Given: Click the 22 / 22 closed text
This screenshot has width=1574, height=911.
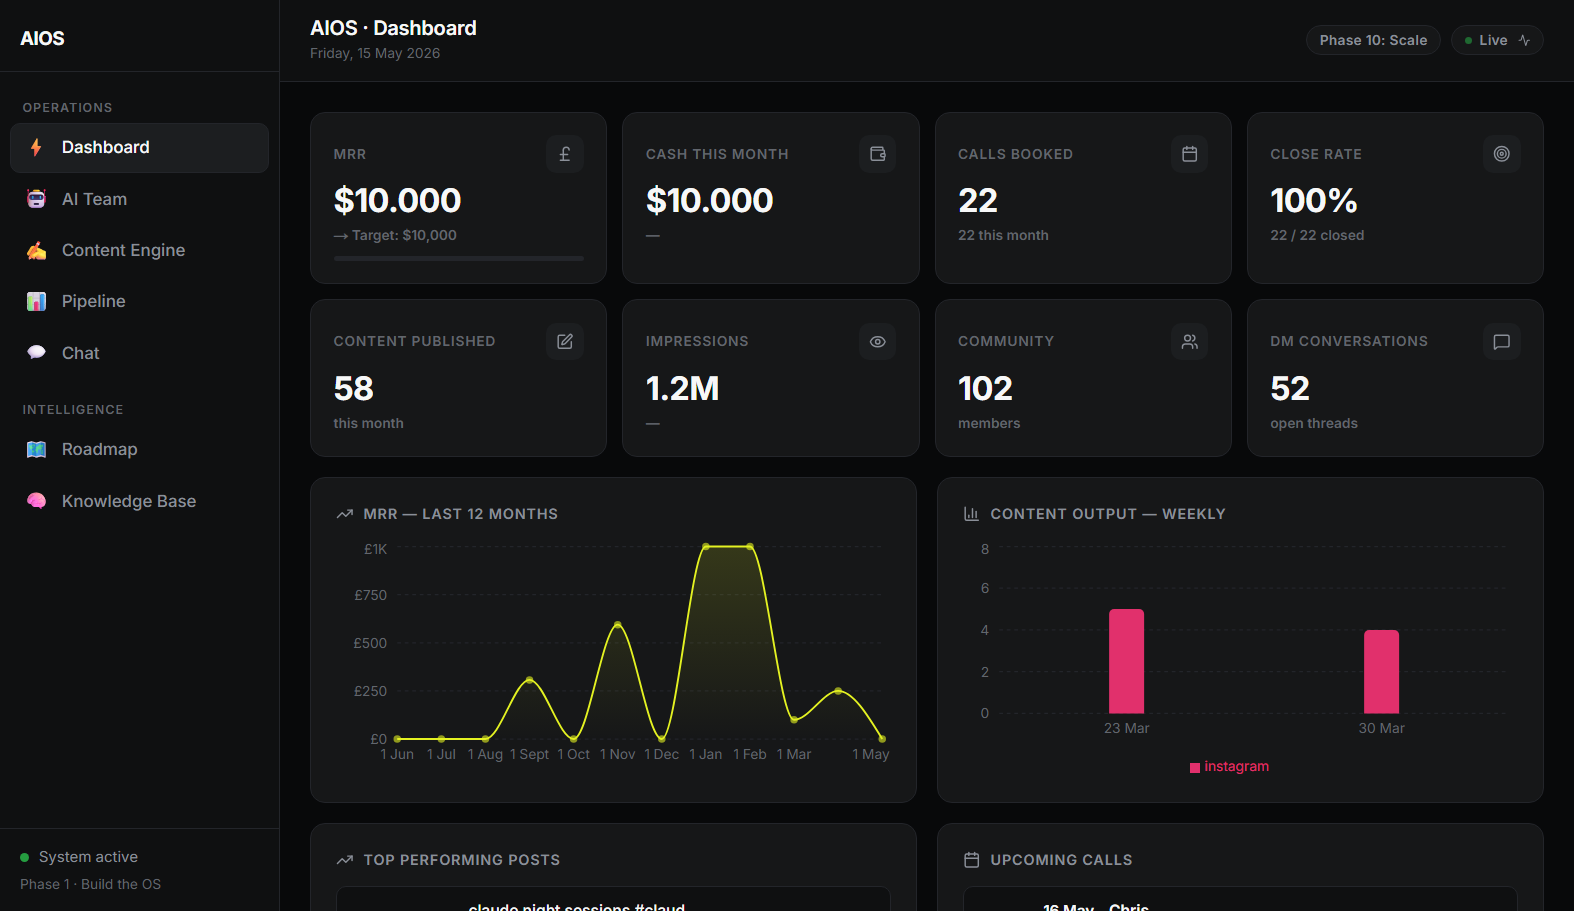Looking at the screenshot, I should pyautogui.click(x=1317, y=235).
